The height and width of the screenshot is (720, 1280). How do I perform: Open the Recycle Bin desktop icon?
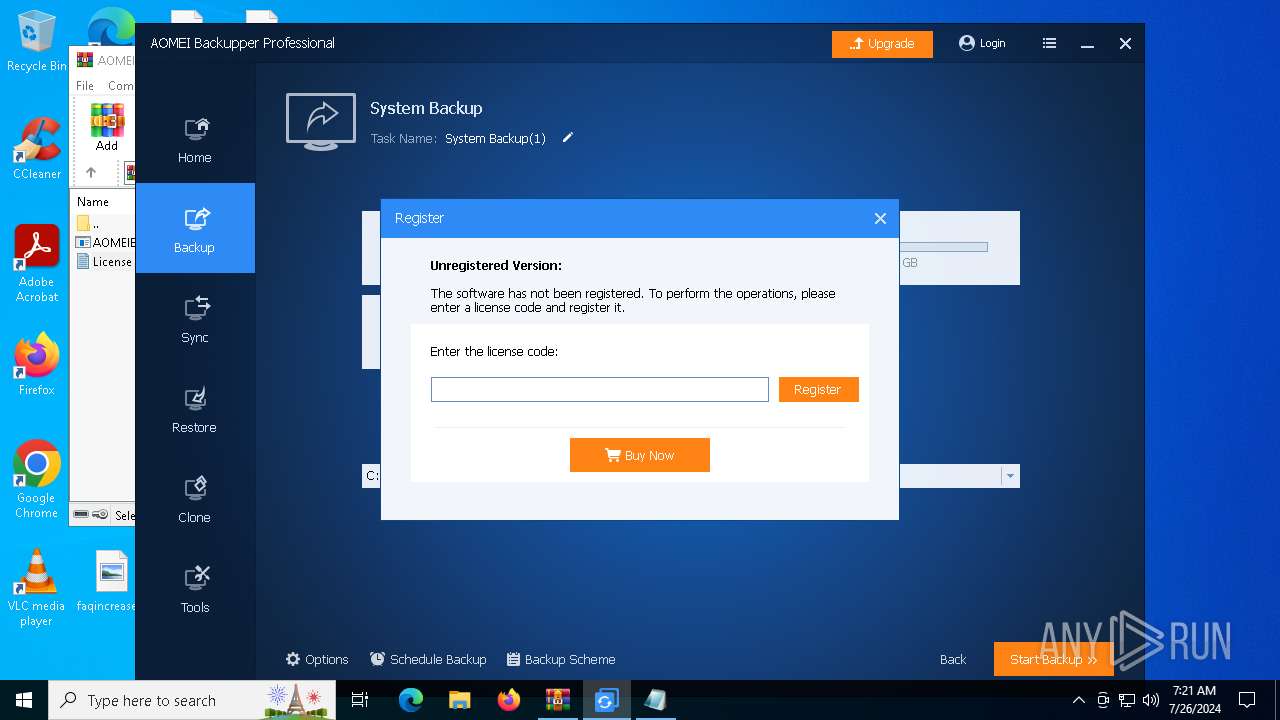point(36,42)
